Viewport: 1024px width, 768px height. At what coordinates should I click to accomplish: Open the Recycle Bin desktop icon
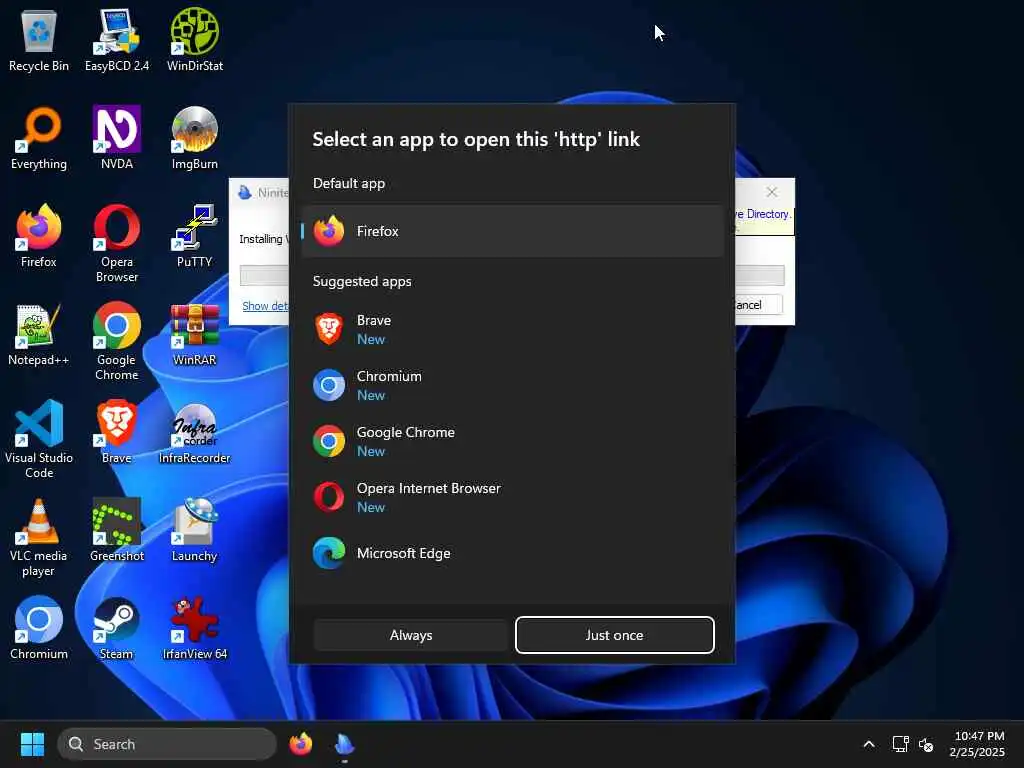point(39,40)
